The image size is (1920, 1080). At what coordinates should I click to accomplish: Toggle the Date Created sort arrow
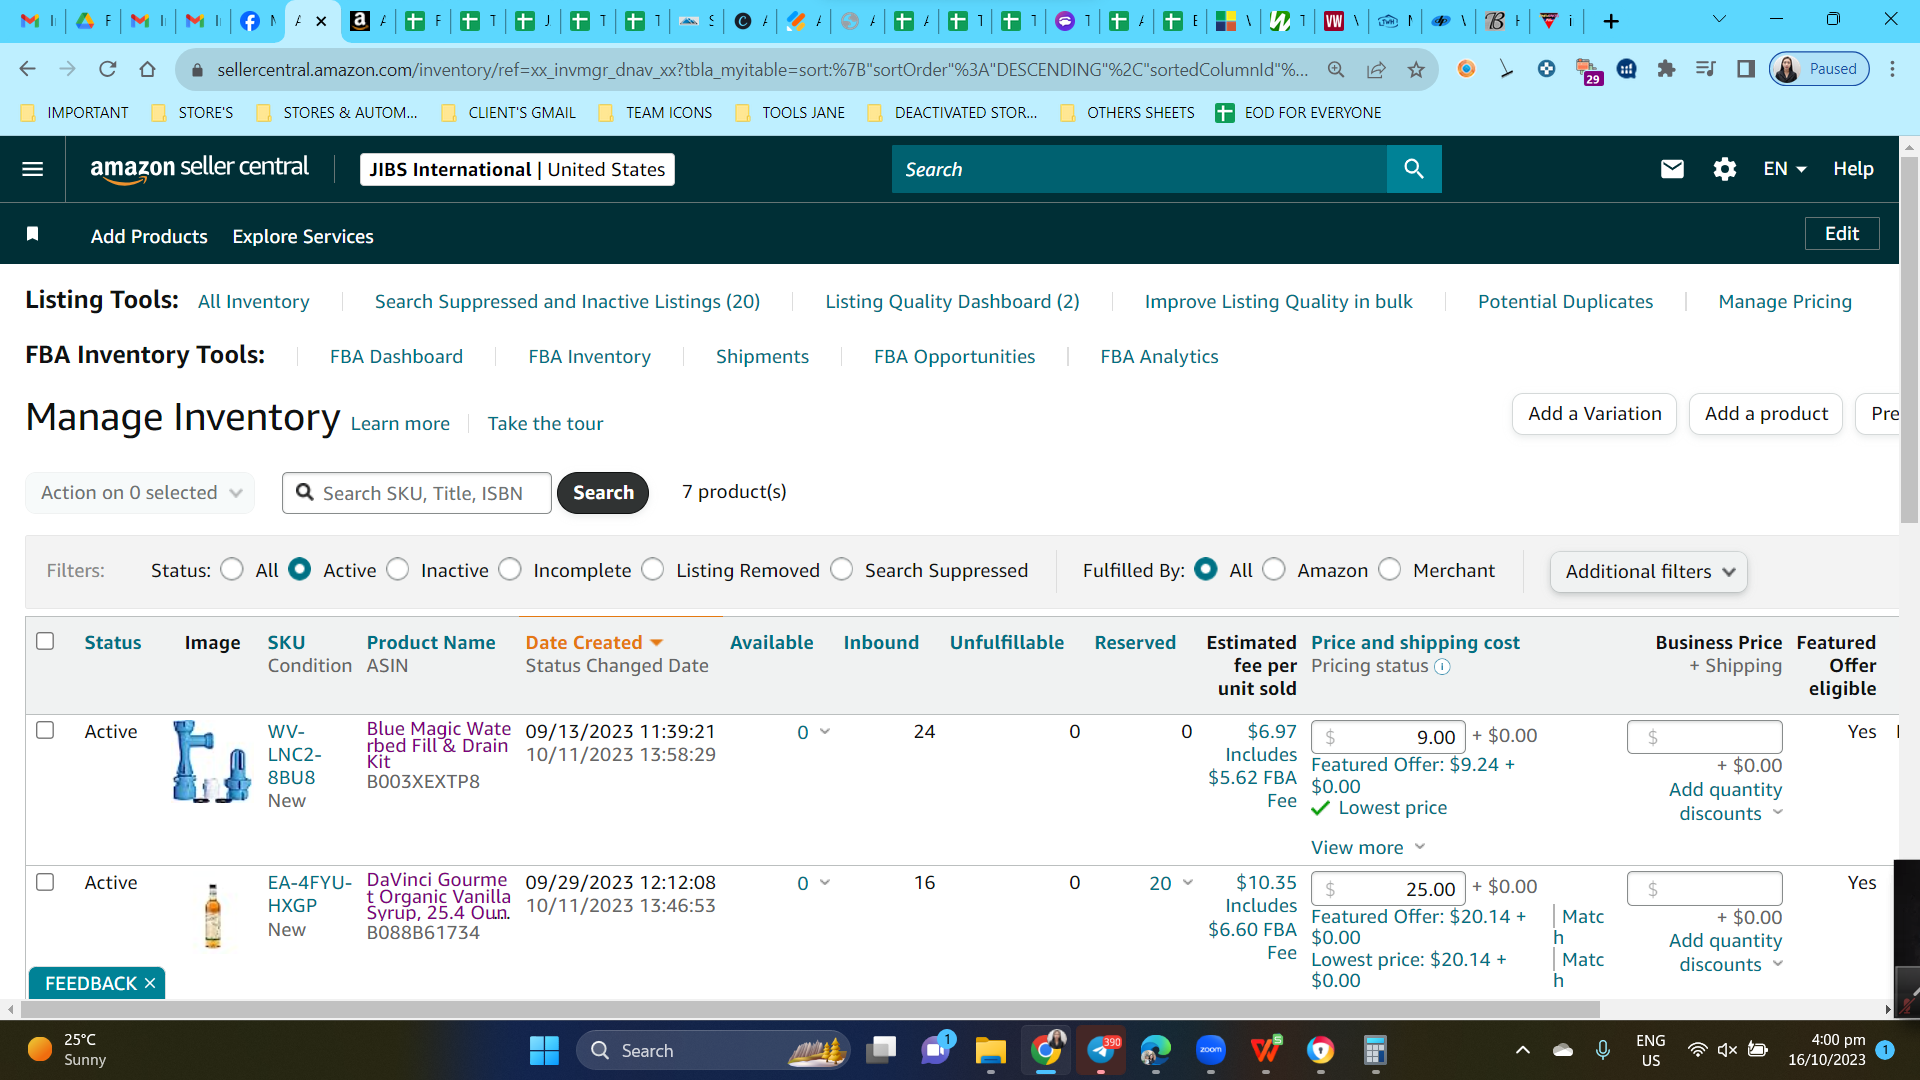657,642
